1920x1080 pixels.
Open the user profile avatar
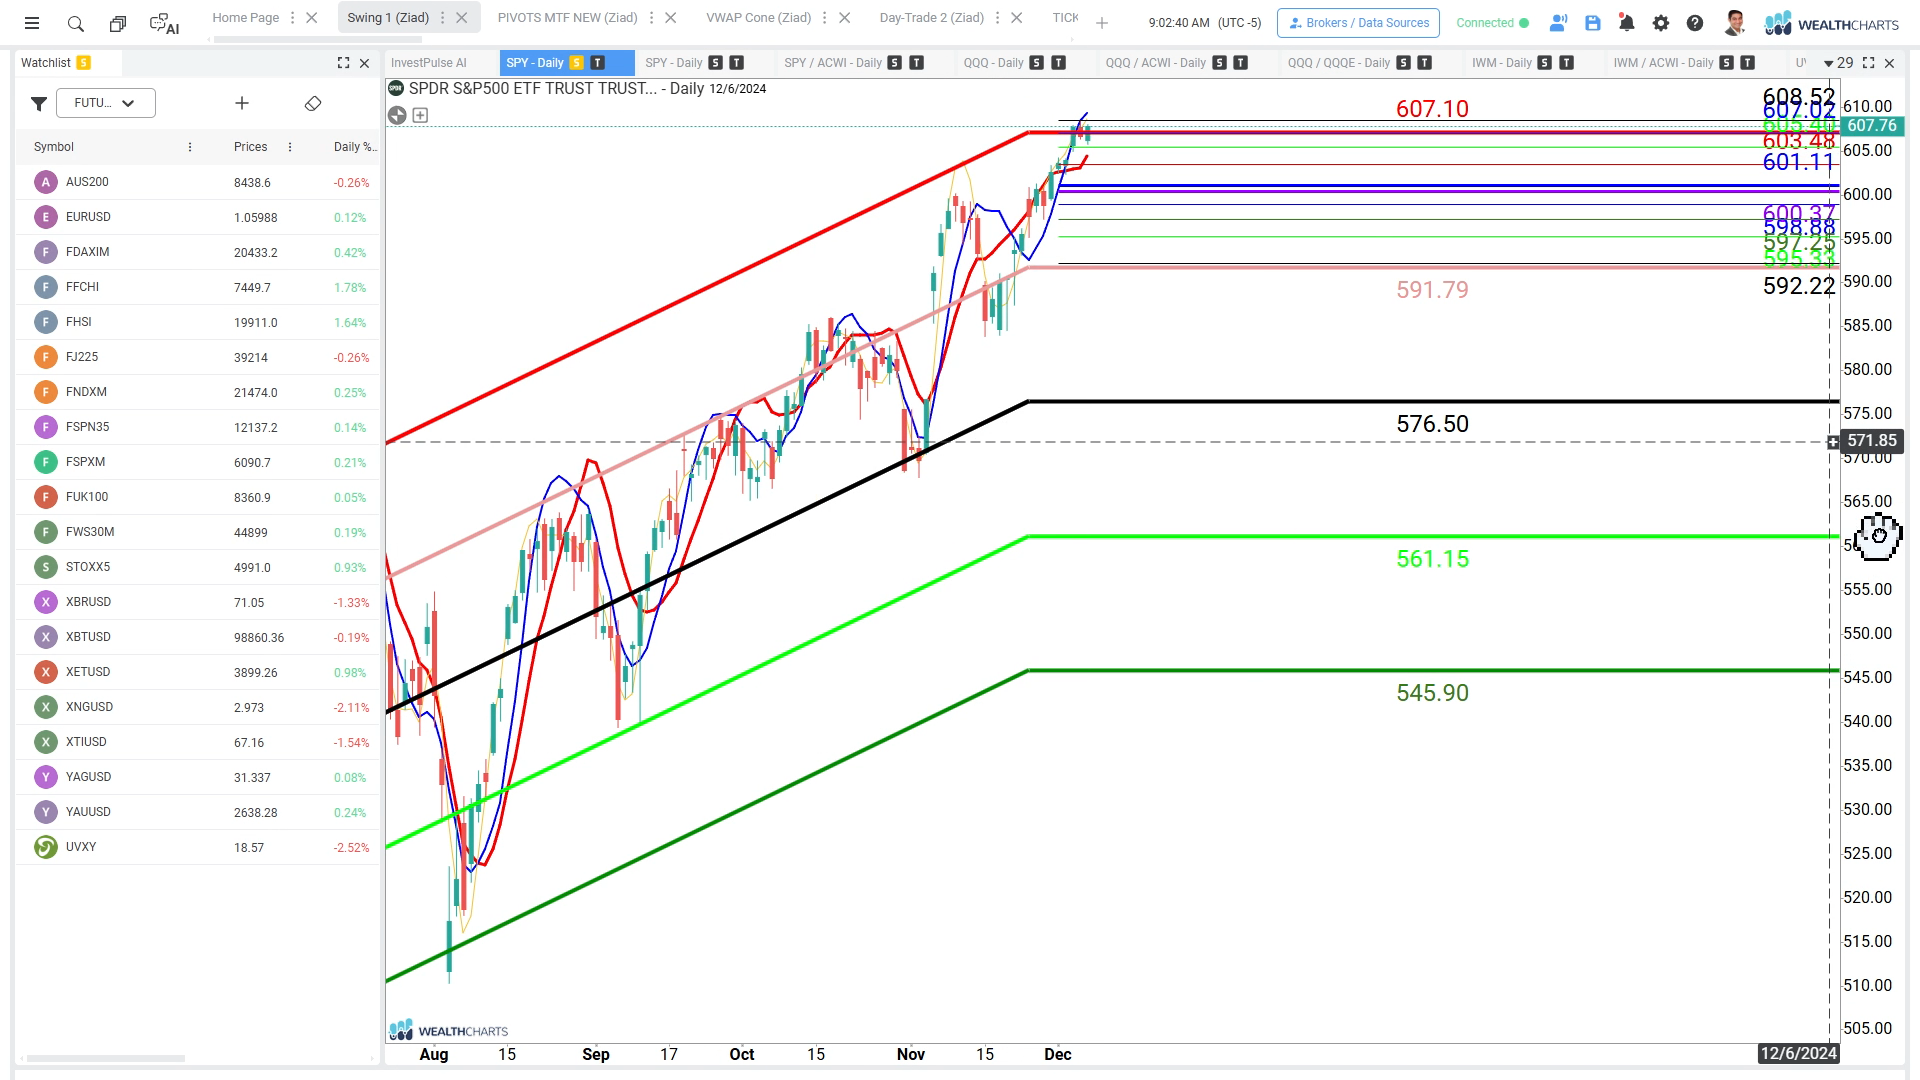click(1735, 23)
